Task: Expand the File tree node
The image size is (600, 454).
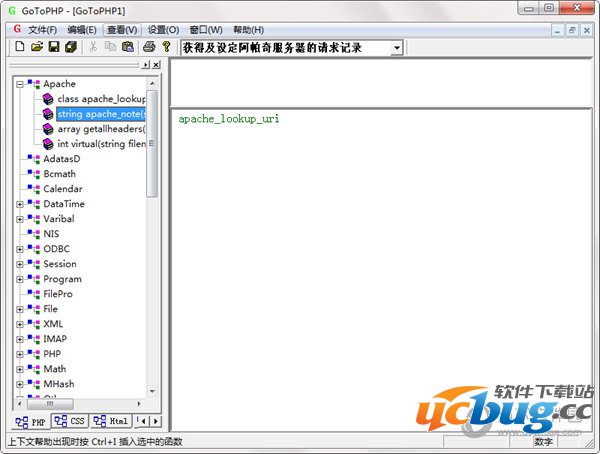Action: tap(20, 309)
